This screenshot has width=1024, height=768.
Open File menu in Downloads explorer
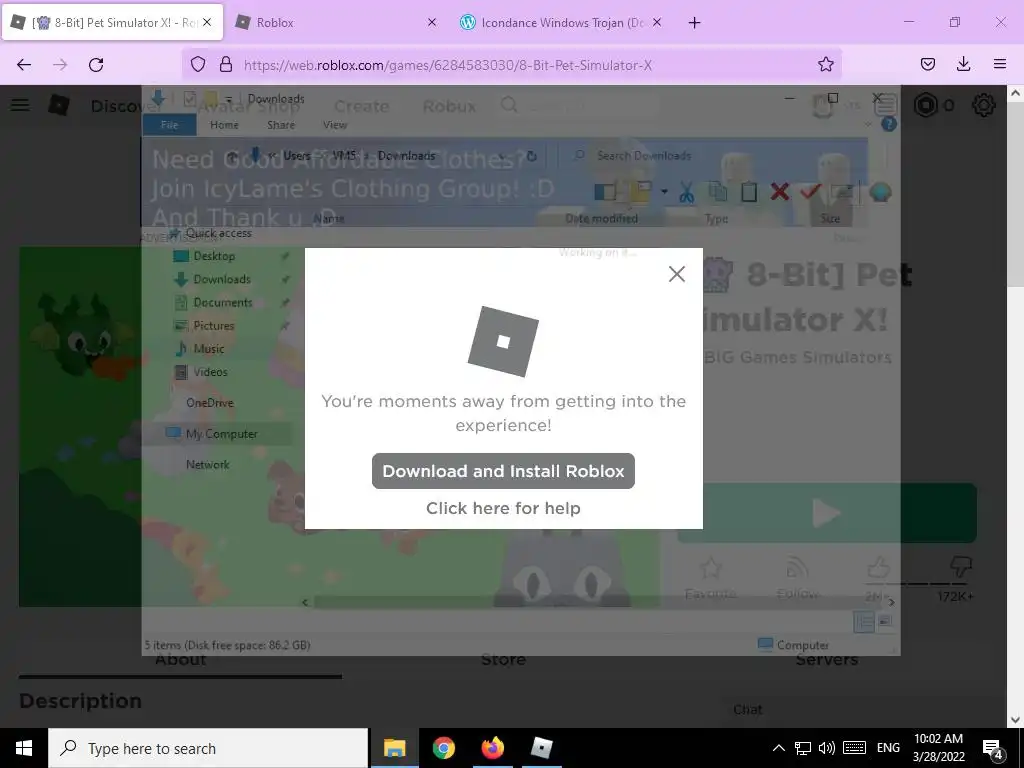[169, 125]
